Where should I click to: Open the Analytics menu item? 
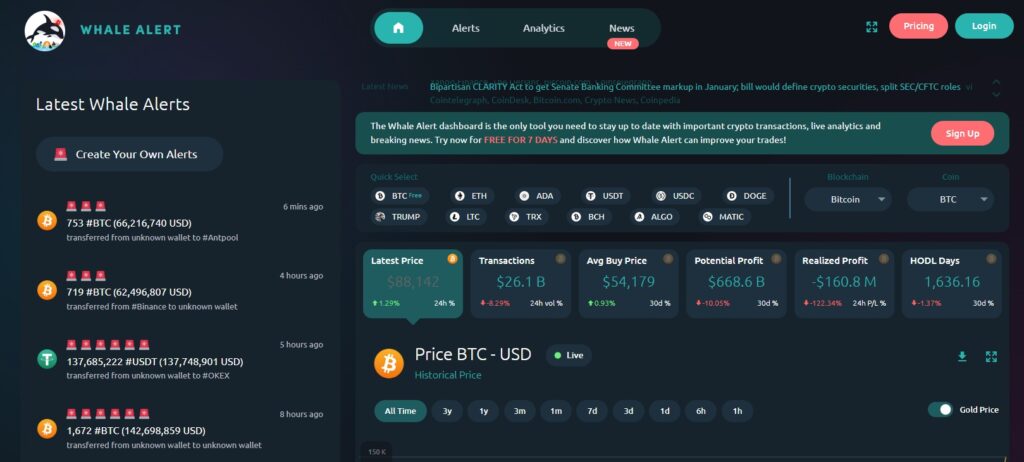pos(543,28)
